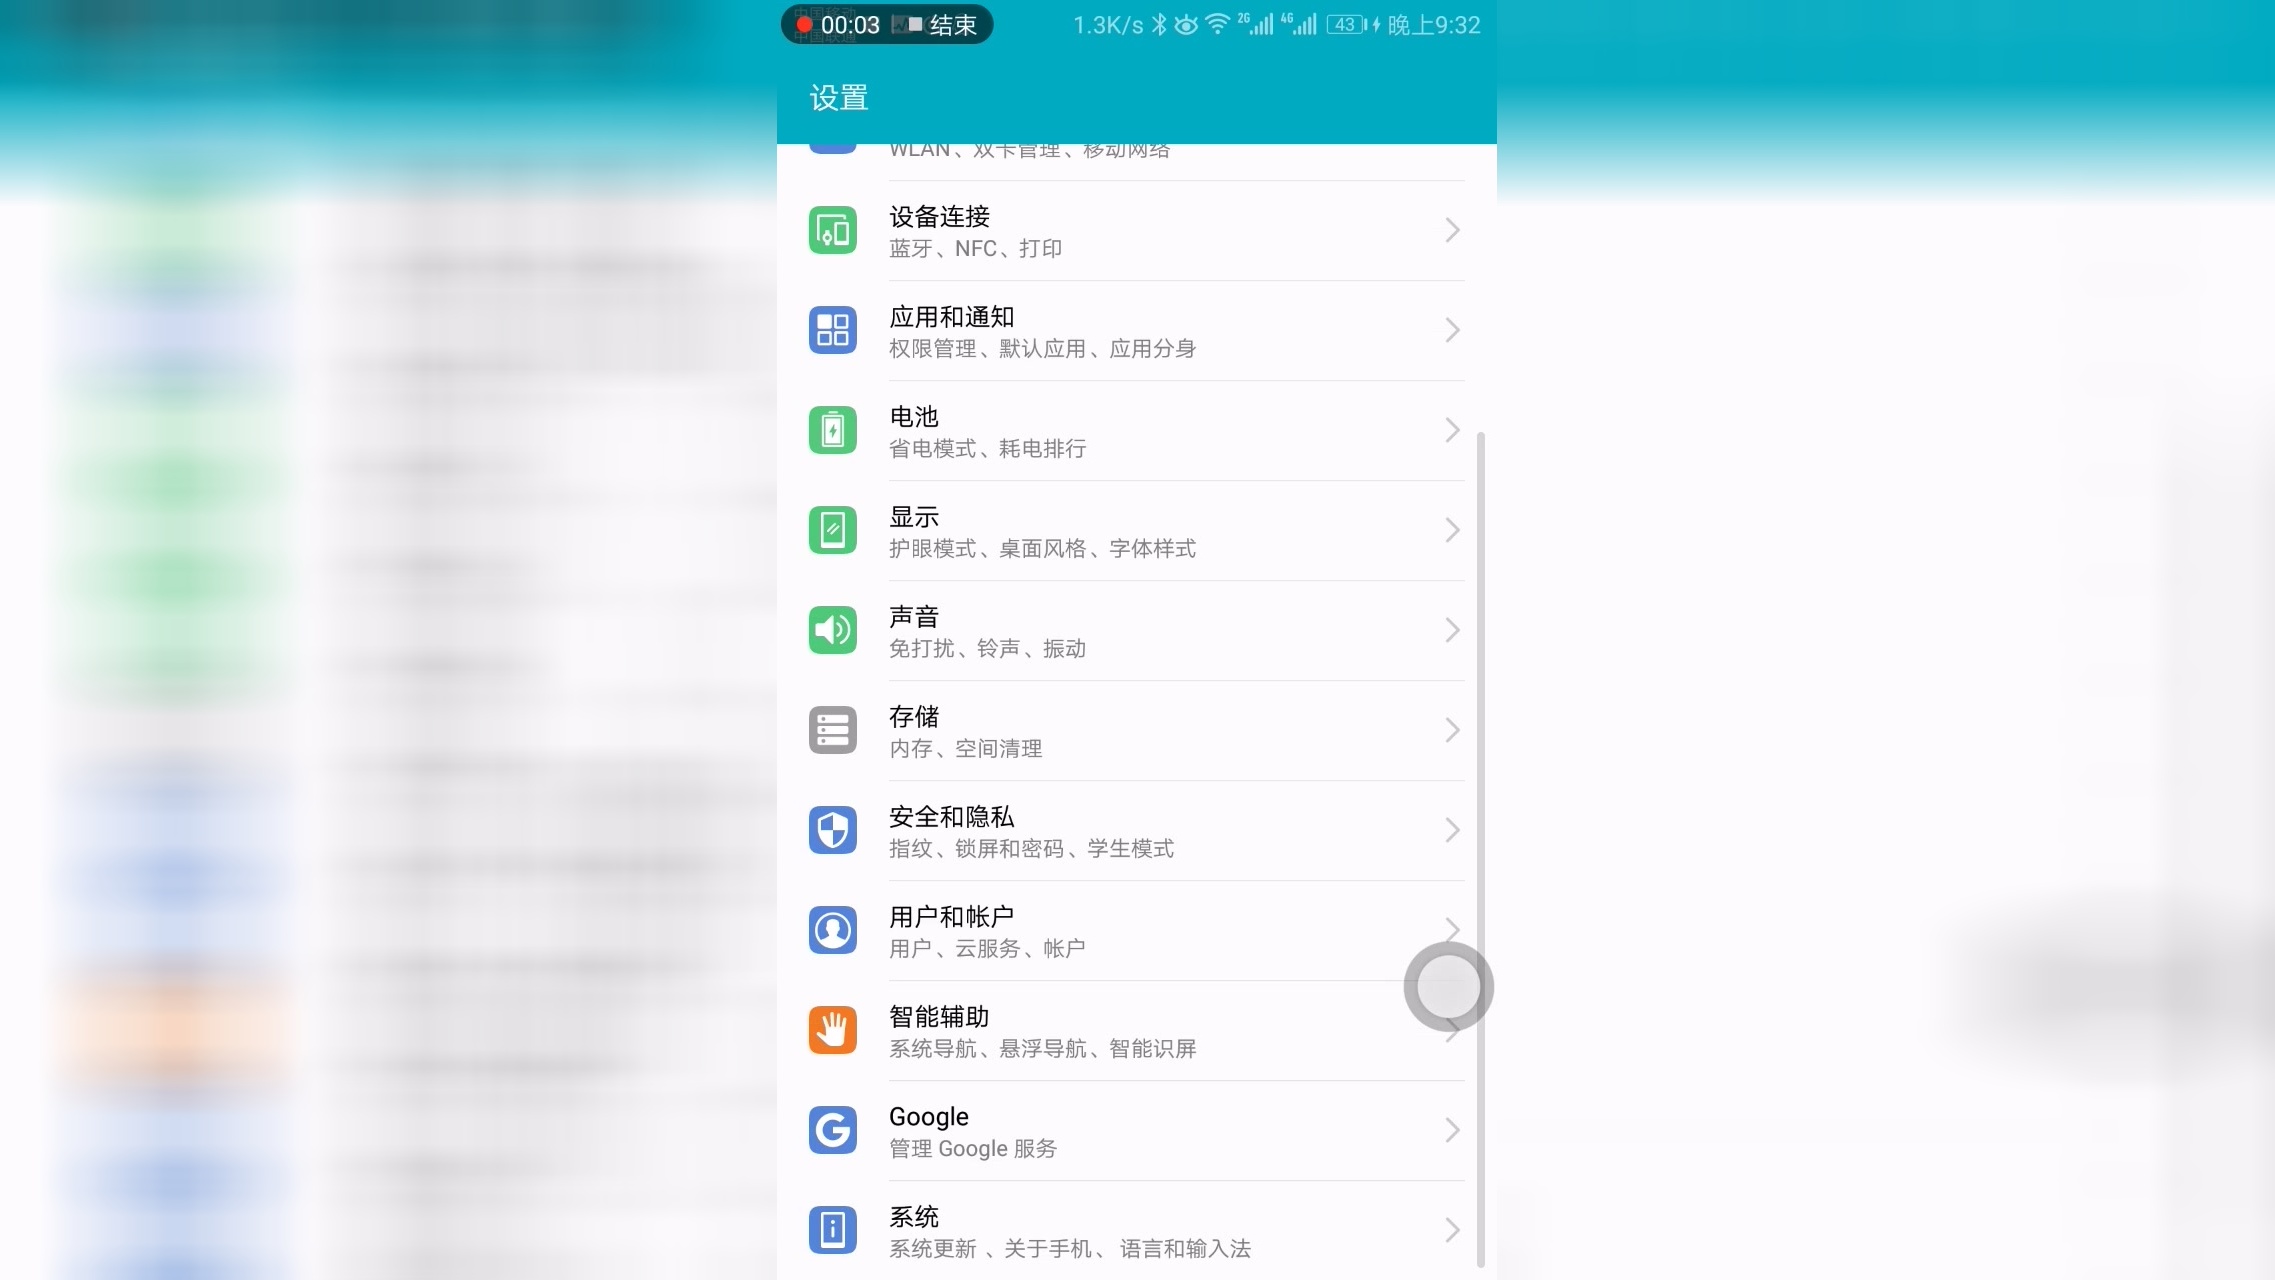Tap the 设置 page title
Viewport: 2275px width, 1280px height.
[838, 98]
